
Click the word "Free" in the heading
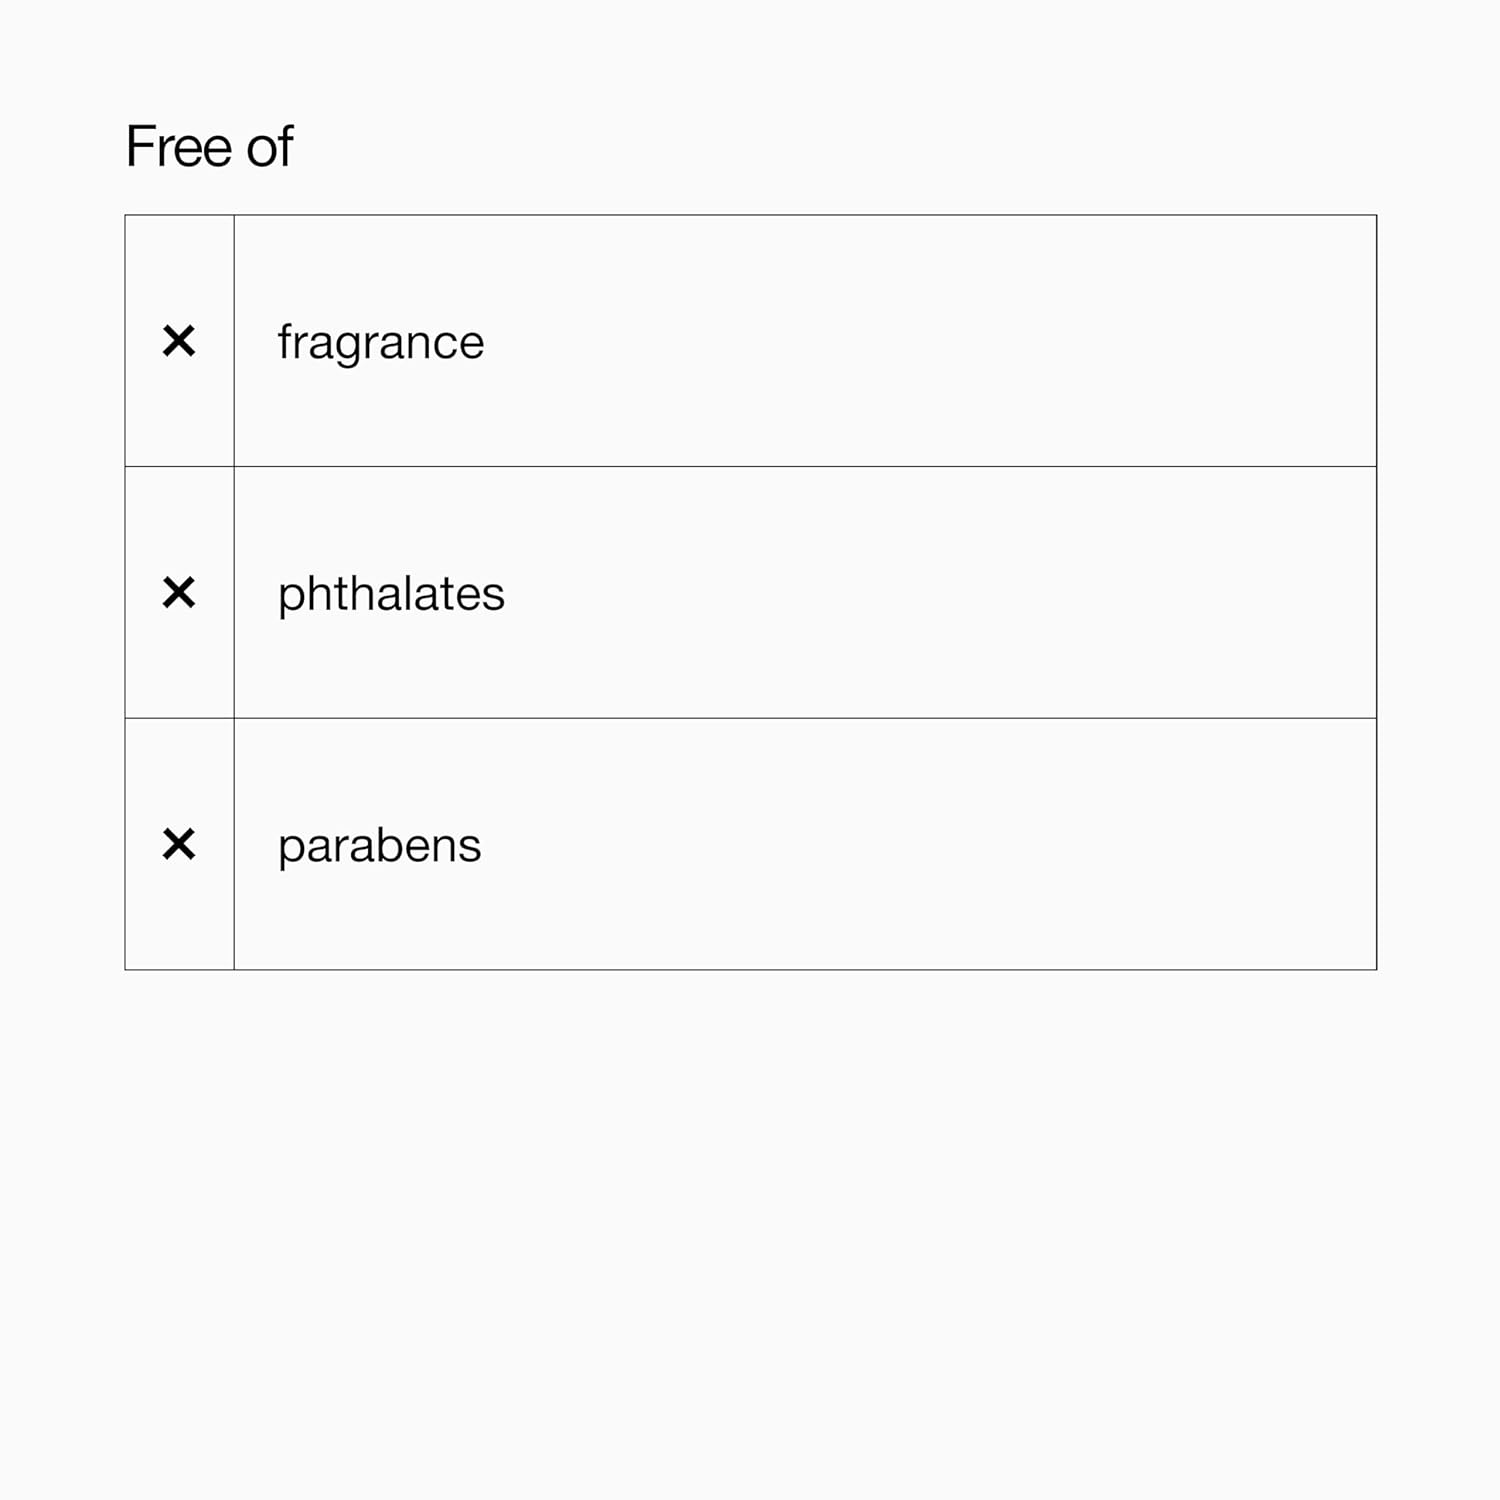point(180,147)
